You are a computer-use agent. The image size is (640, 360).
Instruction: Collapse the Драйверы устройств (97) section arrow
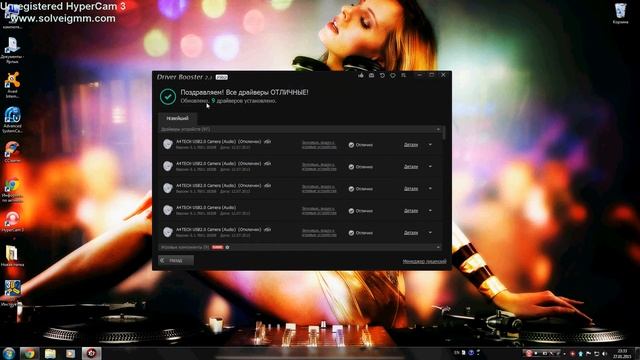click(x=438, y=129)
